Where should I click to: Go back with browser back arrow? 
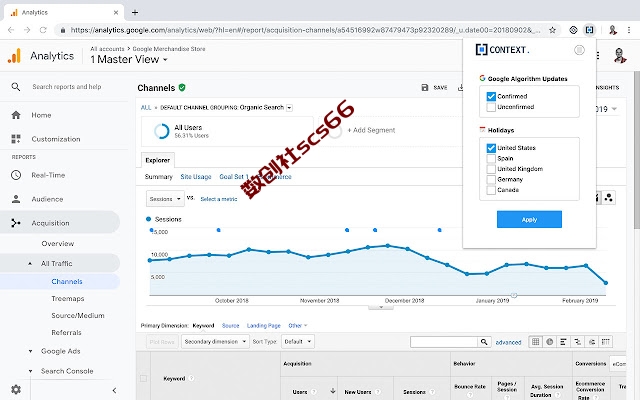(11, 30)
